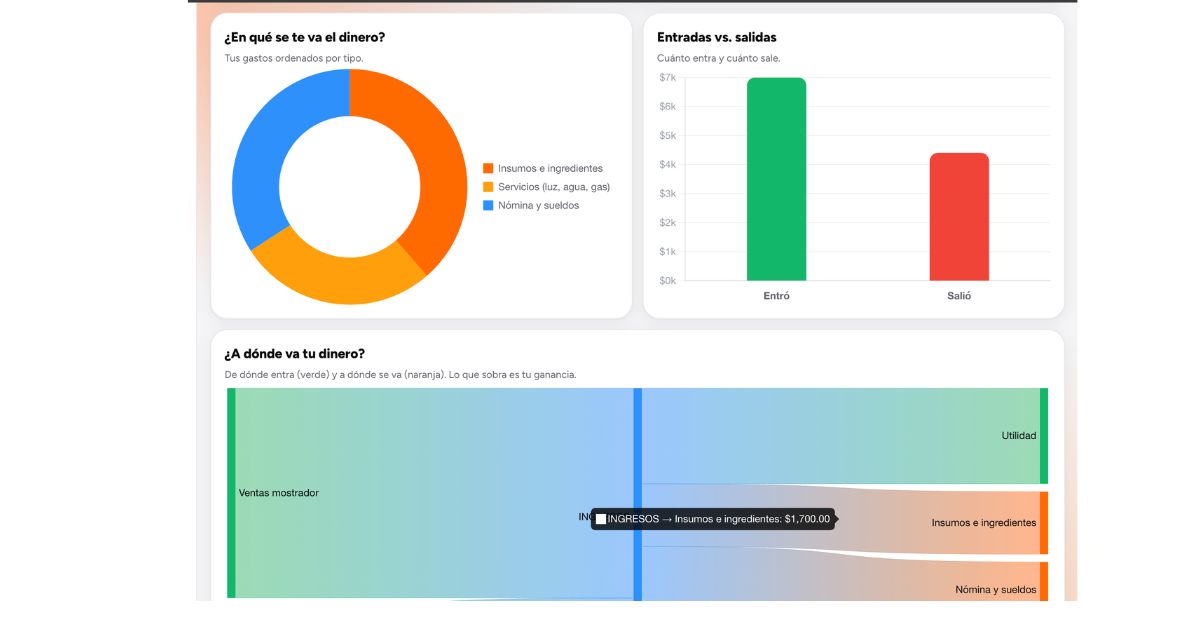Click the subtitle "Tus gastos ordenados por tipo."
The image size is (1200, 630).
point(294,58)
